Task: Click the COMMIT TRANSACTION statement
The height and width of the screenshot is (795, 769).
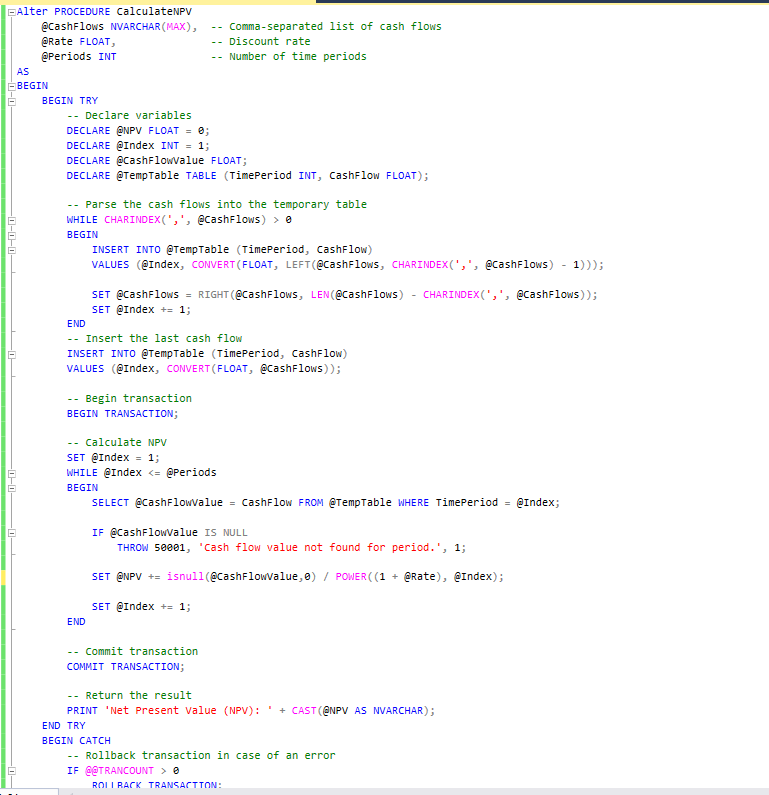Action: 125,667
